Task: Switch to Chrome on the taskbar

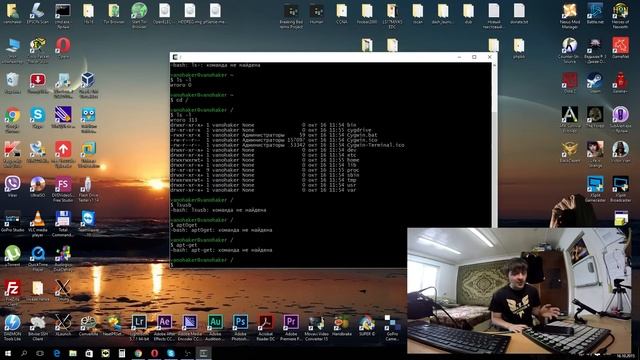Action: pos(138,353)
